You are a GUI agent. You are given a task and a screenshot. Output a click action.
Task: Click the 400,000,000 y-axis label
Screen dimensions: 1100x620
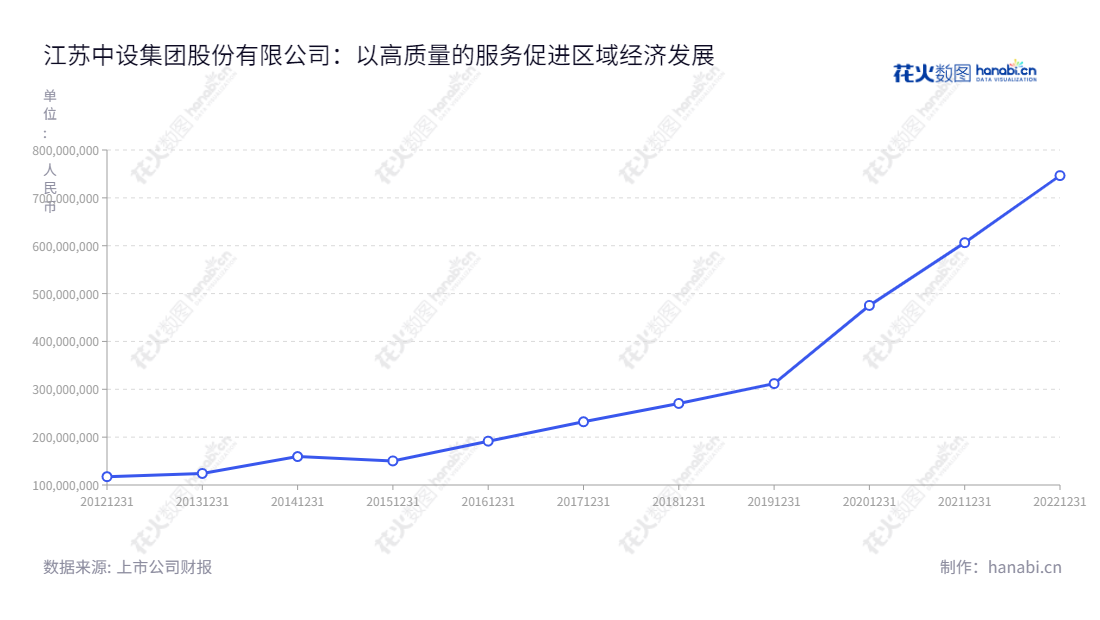65,342
